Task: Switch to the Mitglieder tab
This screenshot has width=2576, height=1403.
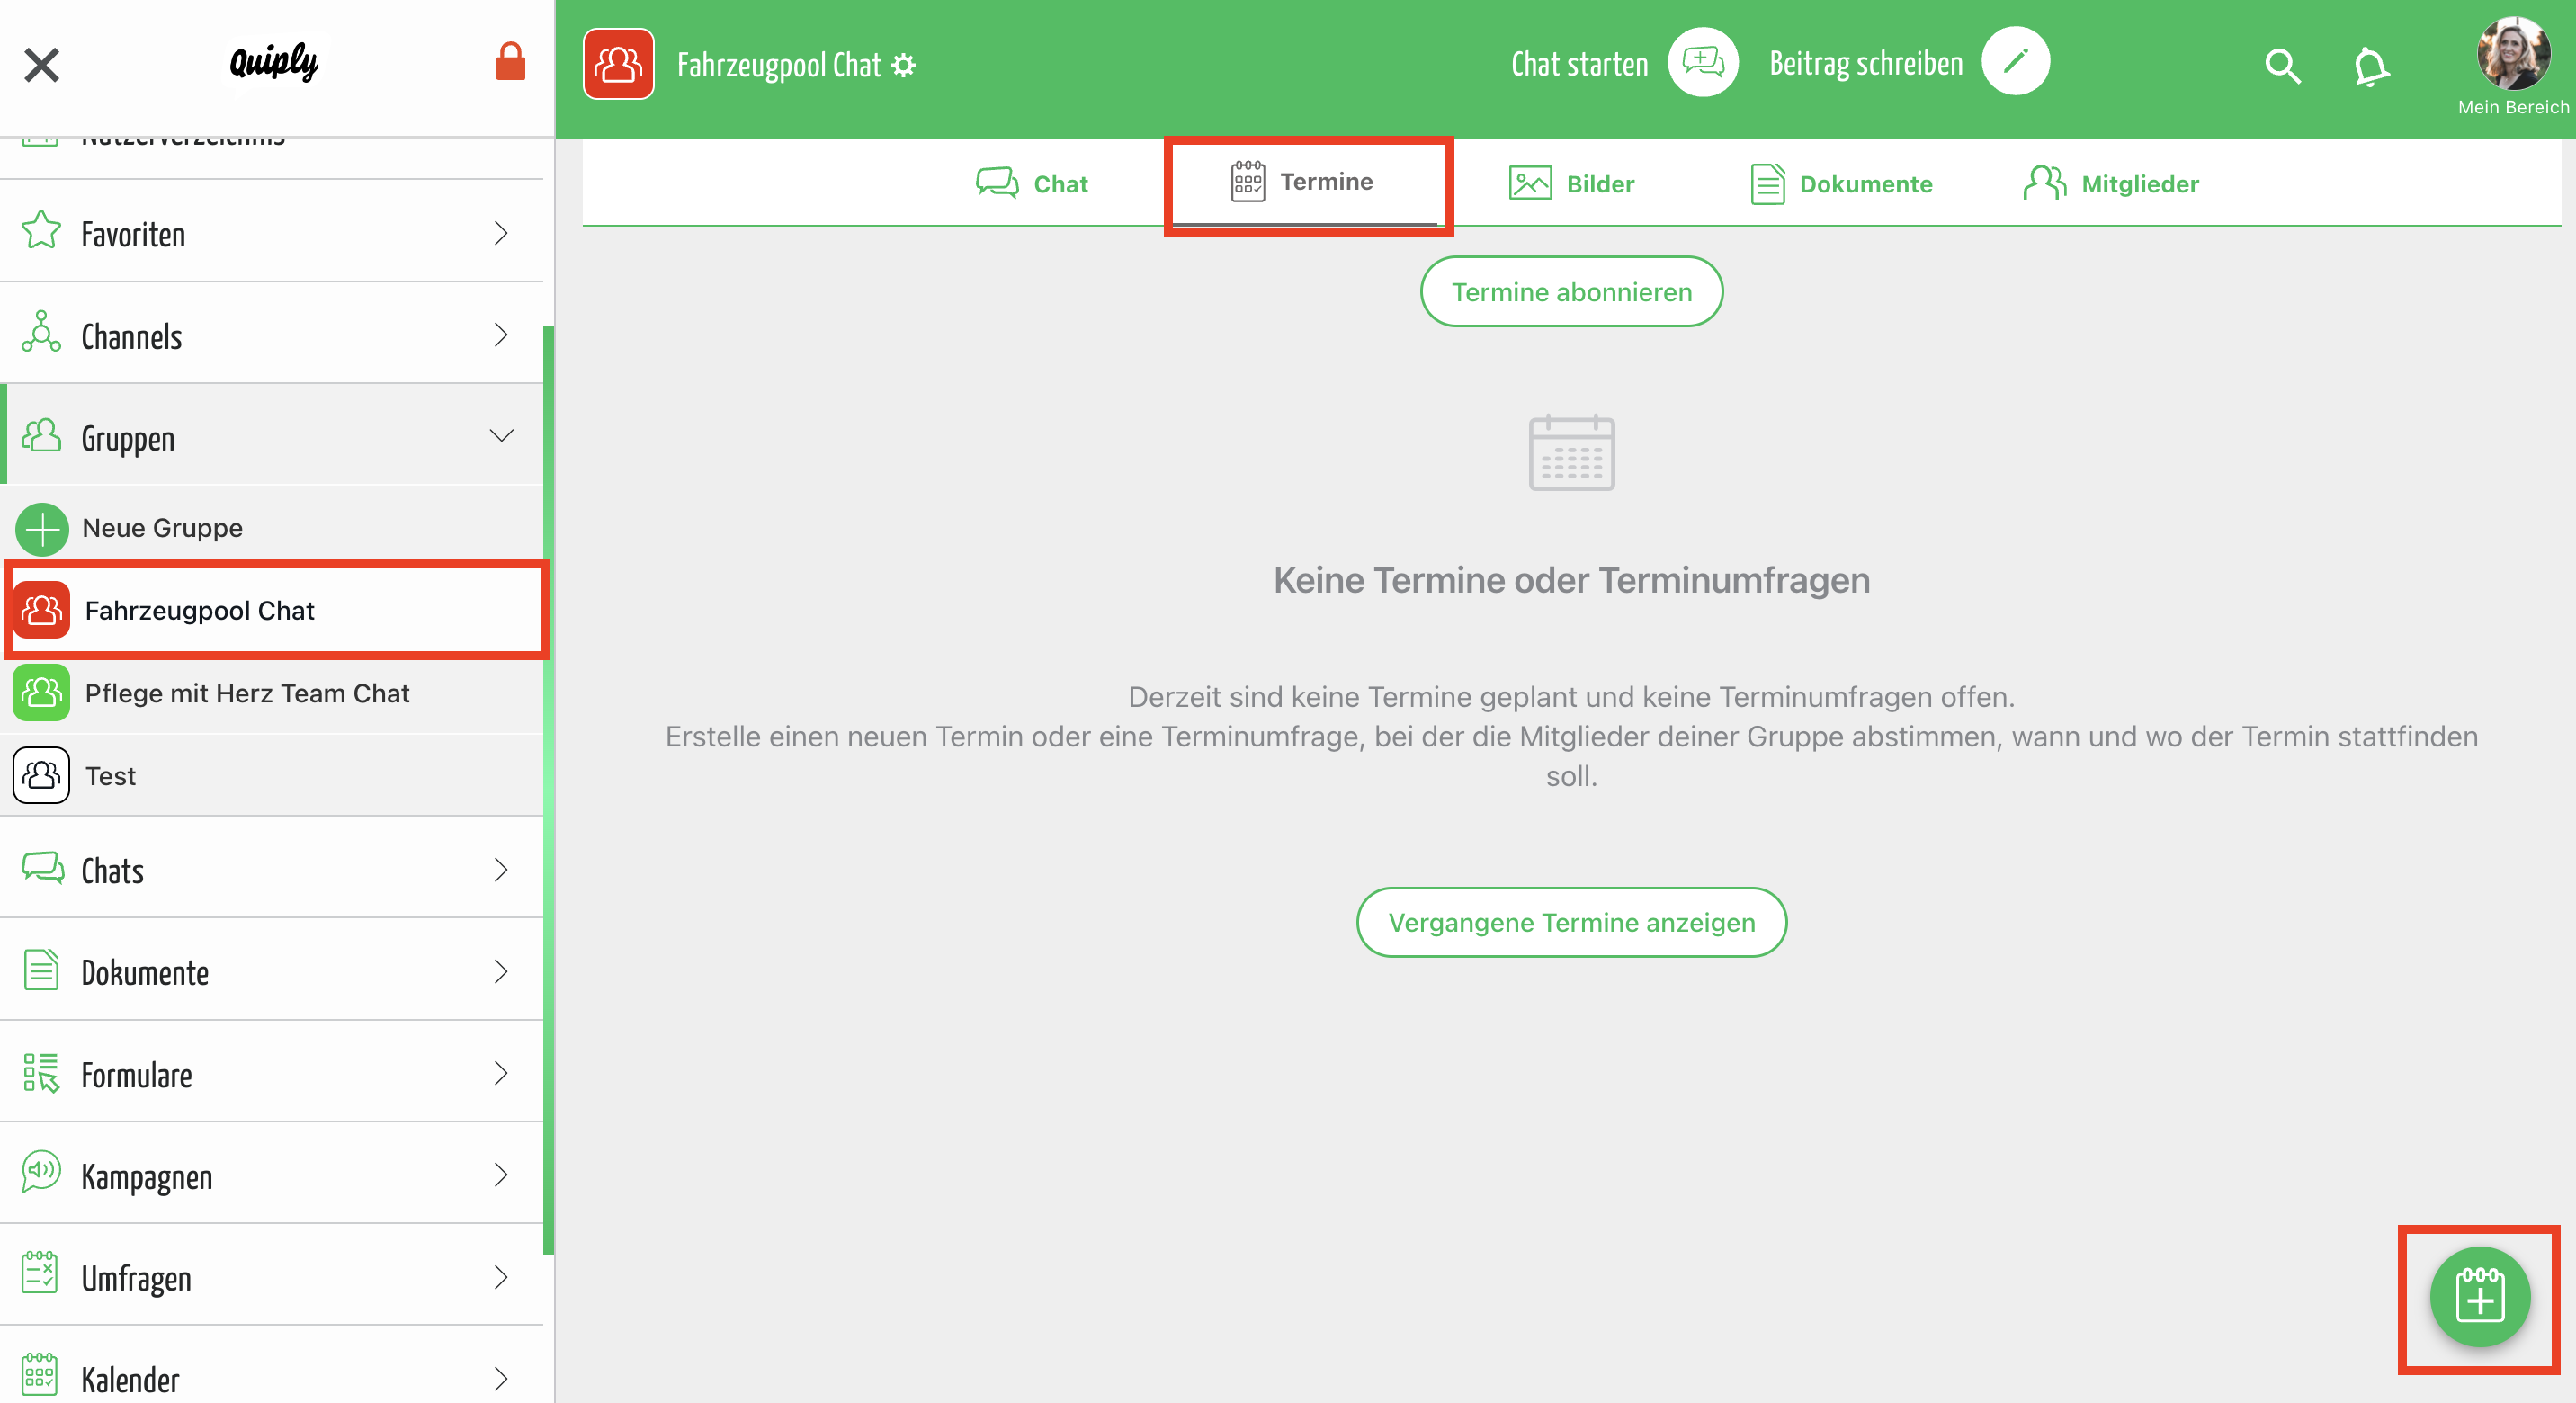Action: pyautogui.click(x=2111, y=184)
